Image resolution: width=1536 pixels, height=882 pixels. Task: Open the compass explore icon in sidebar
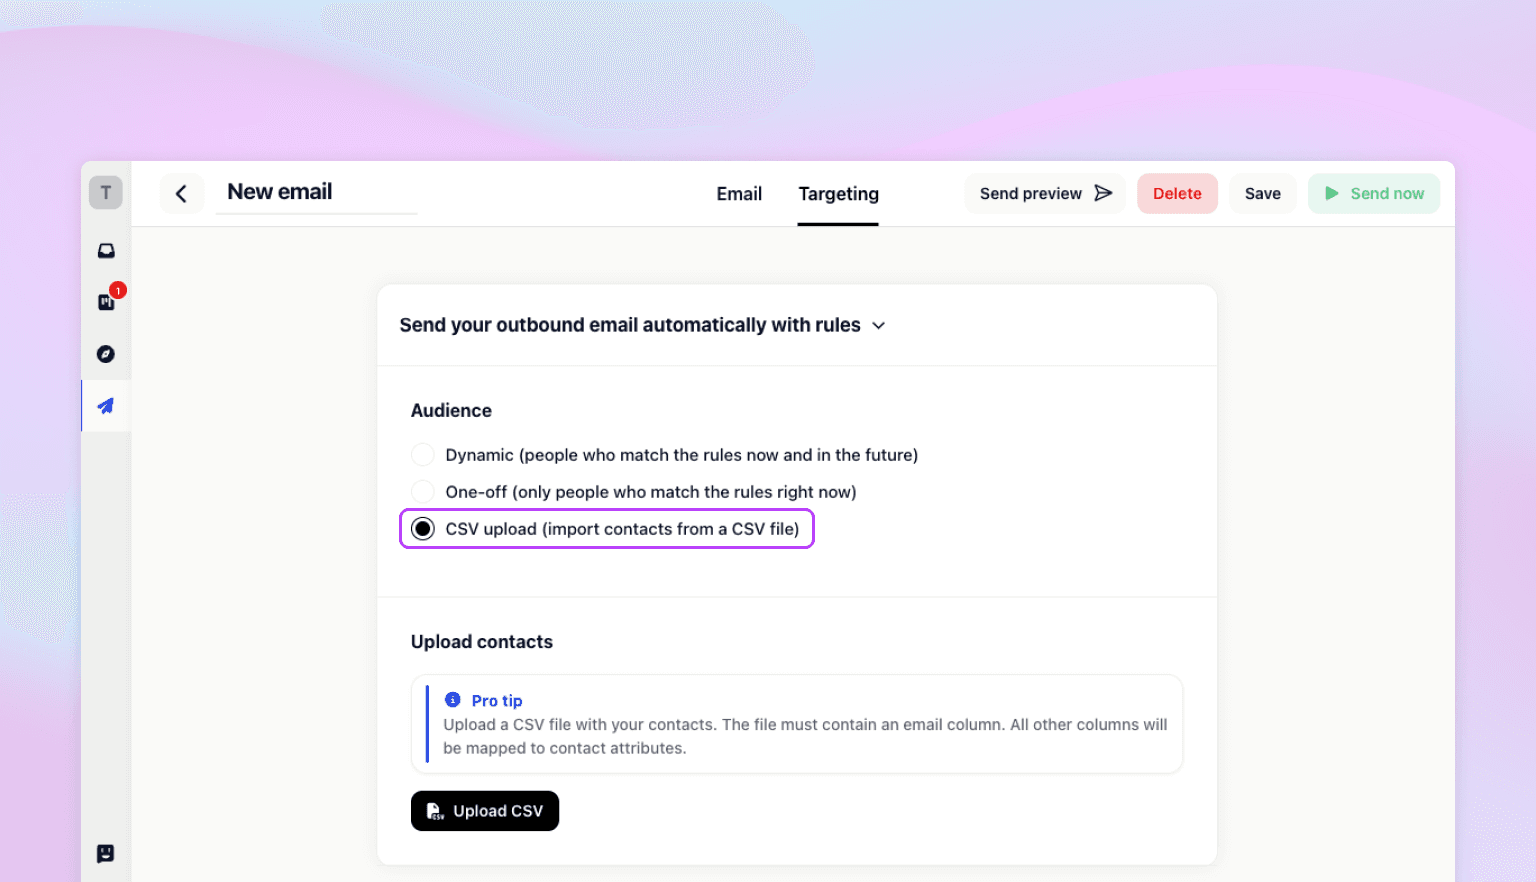105,353
